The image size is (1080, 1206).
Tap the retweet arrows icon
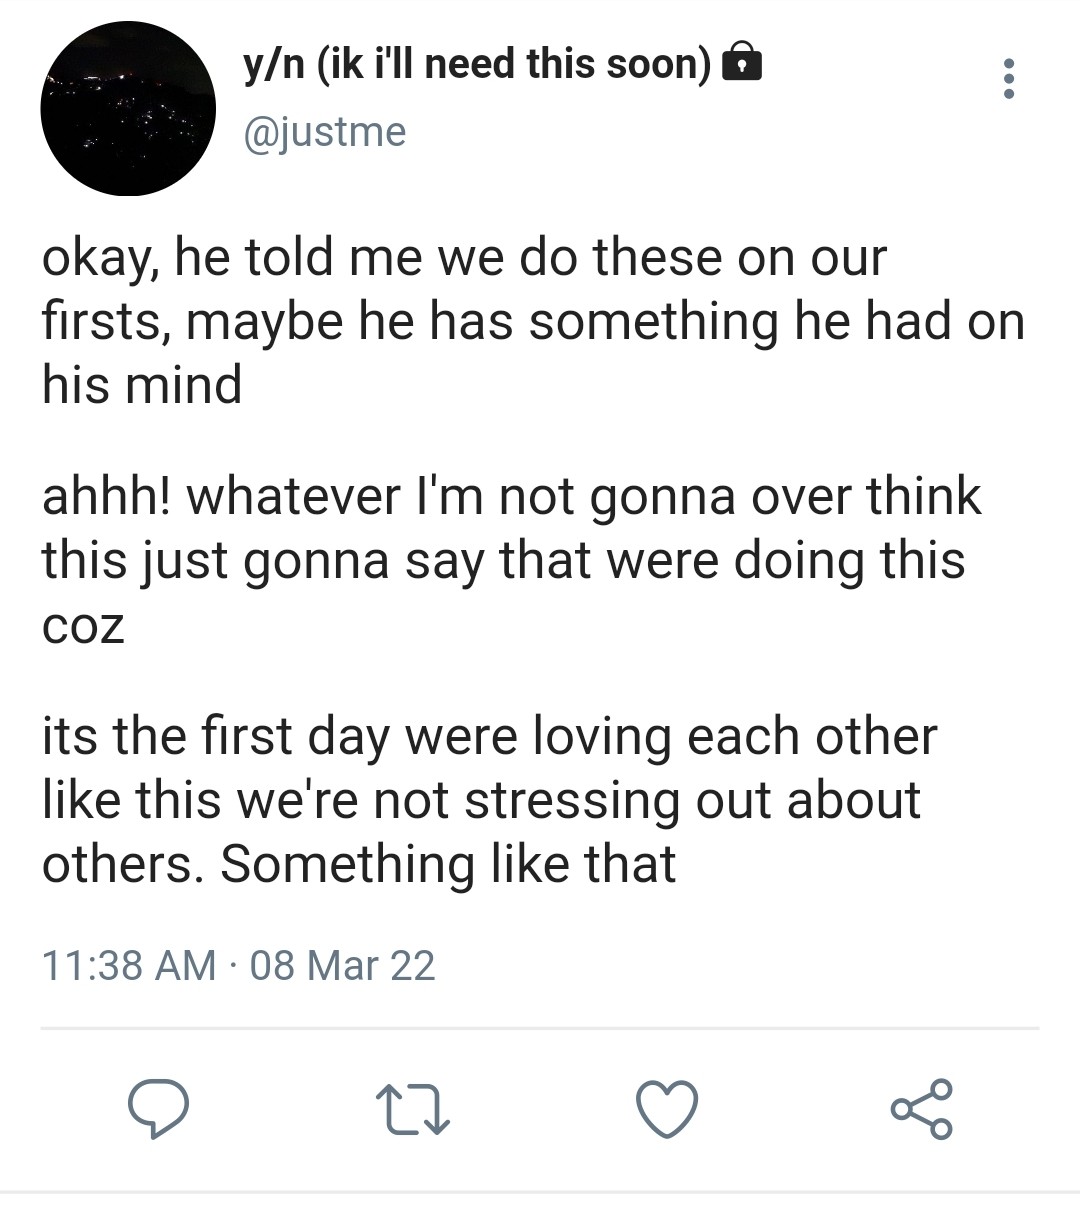tap(412, 1110)
